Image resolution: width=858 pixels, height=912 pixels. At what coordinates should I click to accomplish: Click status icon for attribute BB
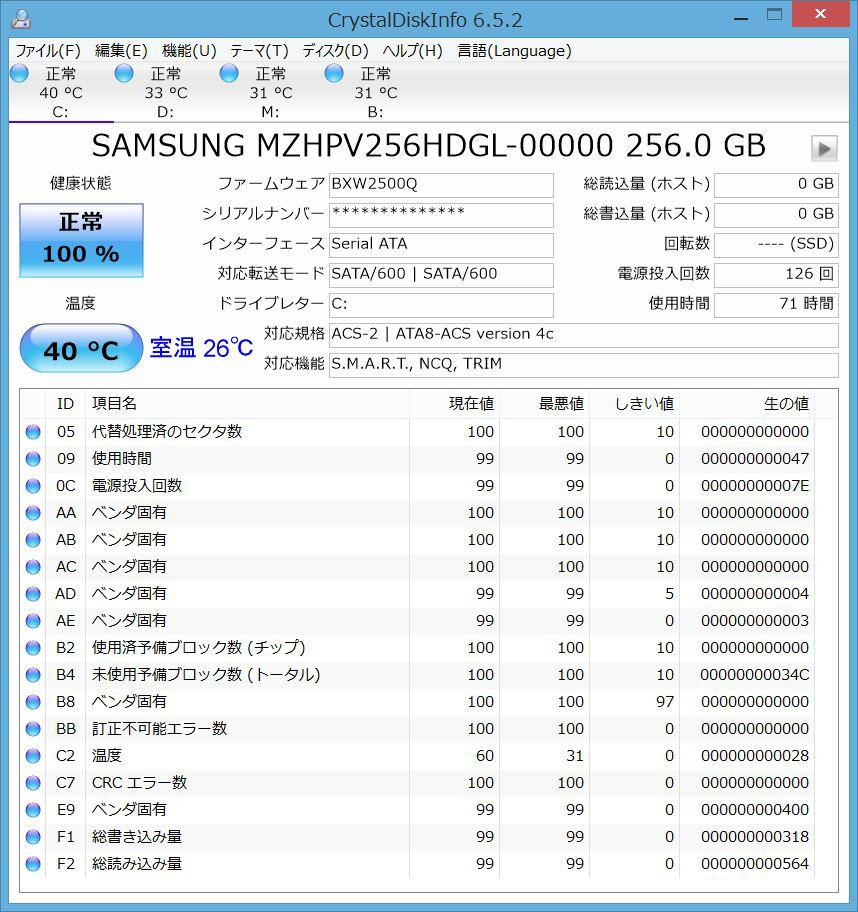[x=33, y=729]
